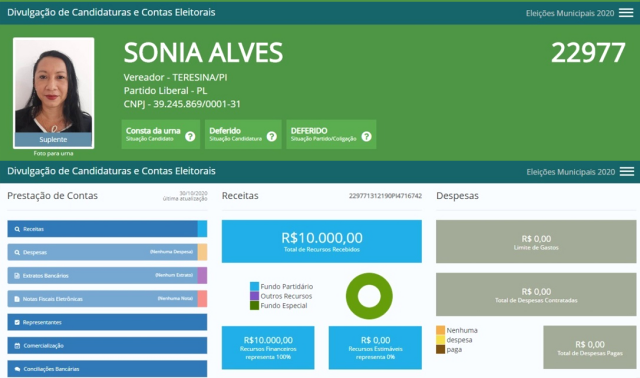Click the second Eleições Municipais 2020 text
The width and height of the screenshot is (640, 378).
tap(571, 172)
